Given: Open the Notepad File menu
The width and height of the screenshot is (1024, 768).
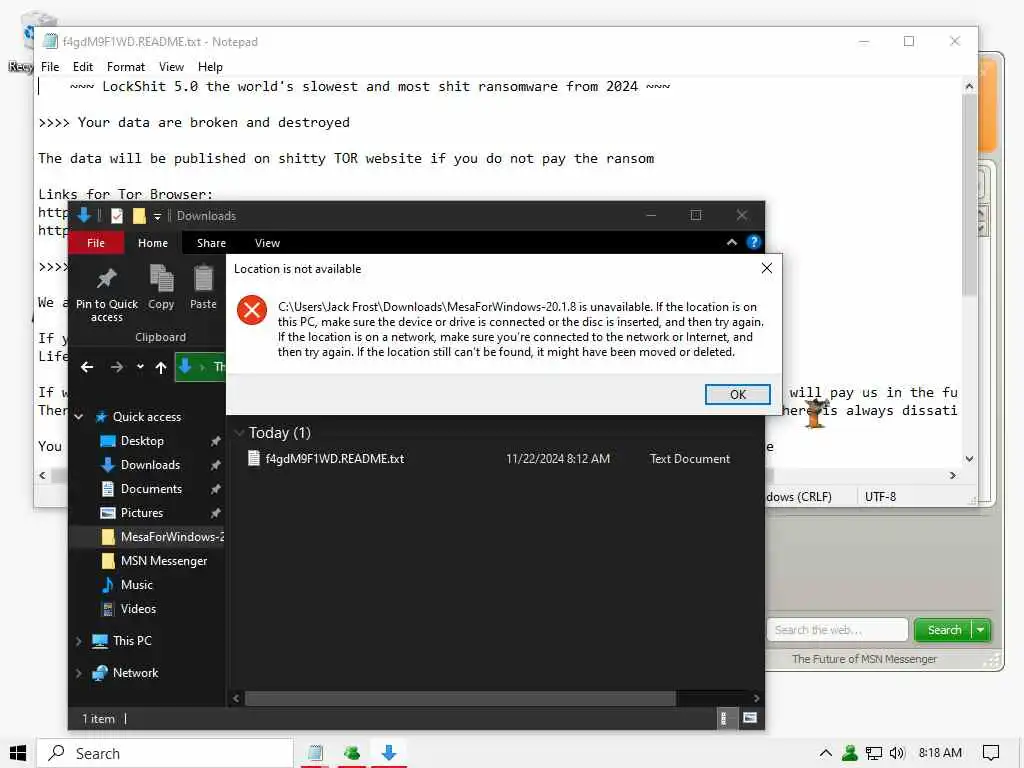Looking at the screenshot, I should (x=50, y=67).
